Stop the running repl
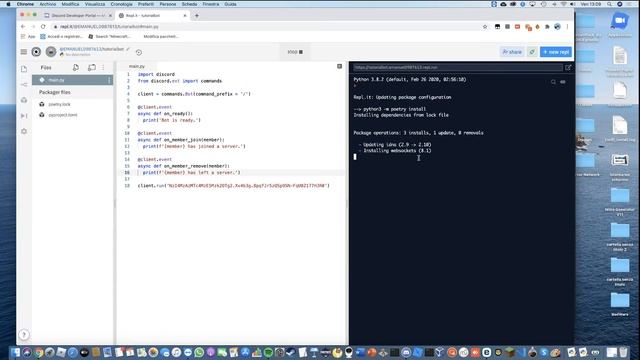Screen dimensions: 640x360 tap(295, 52)
